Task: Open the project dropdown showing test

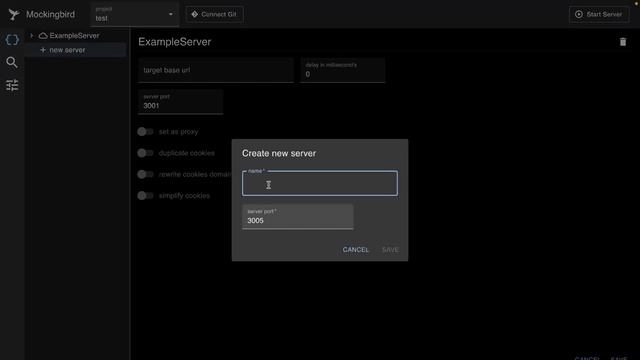Action: 134,15
